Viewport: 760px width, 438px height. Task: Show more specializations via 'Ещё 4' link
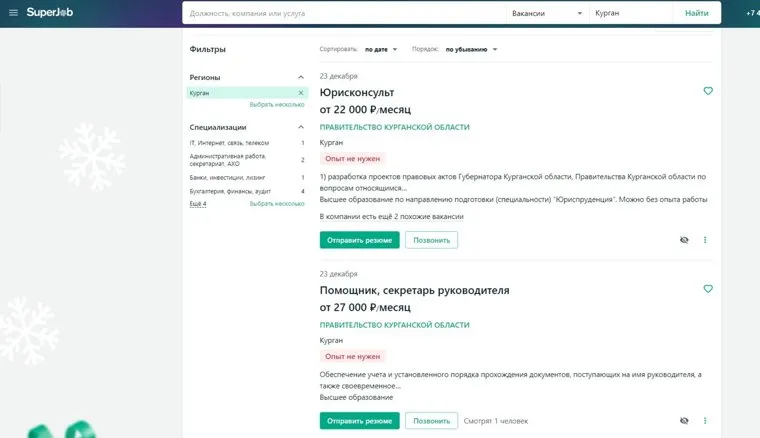click(x=197, y=203)
